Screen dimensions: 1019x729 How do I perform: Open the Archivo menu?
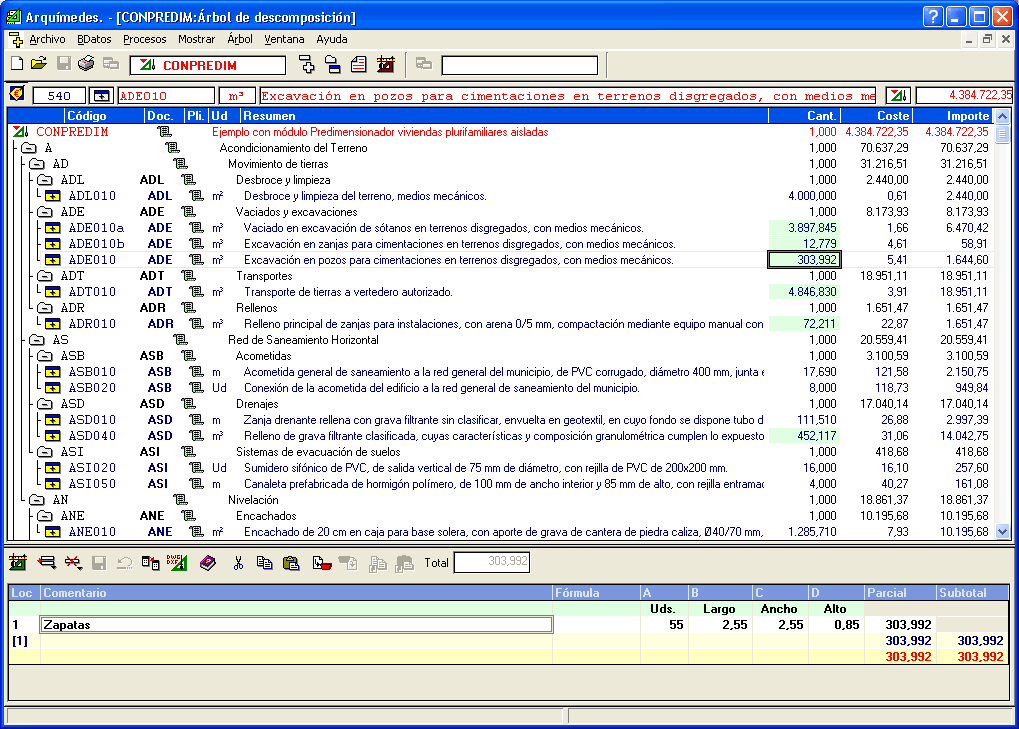(x=47, y=40)
